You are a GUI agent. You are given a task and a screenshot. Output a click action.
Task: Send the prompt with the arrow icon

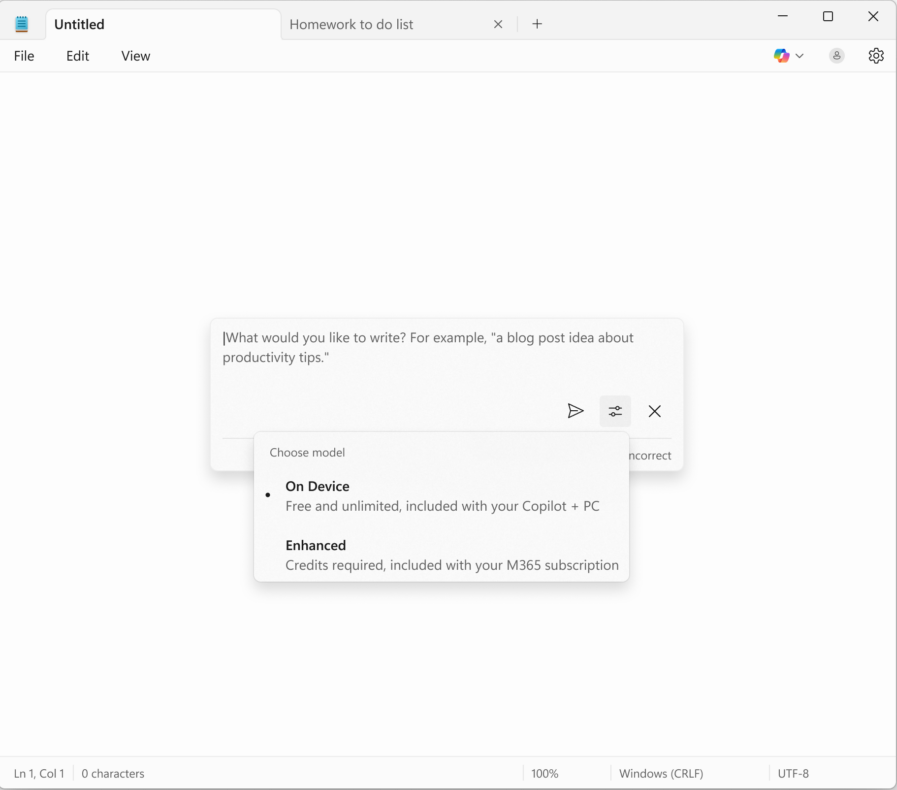click(x=575, y=411)
